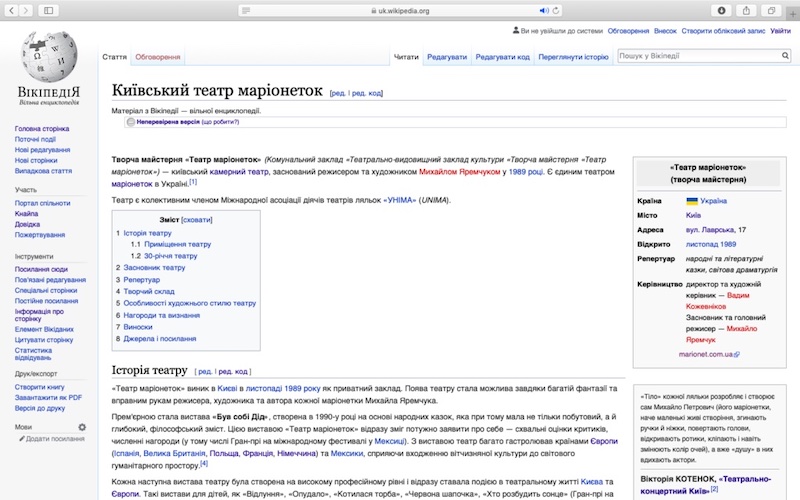This screenshot has height=500, width=800.
Task: Open the Редагувати tab
Action: point(447,57)
